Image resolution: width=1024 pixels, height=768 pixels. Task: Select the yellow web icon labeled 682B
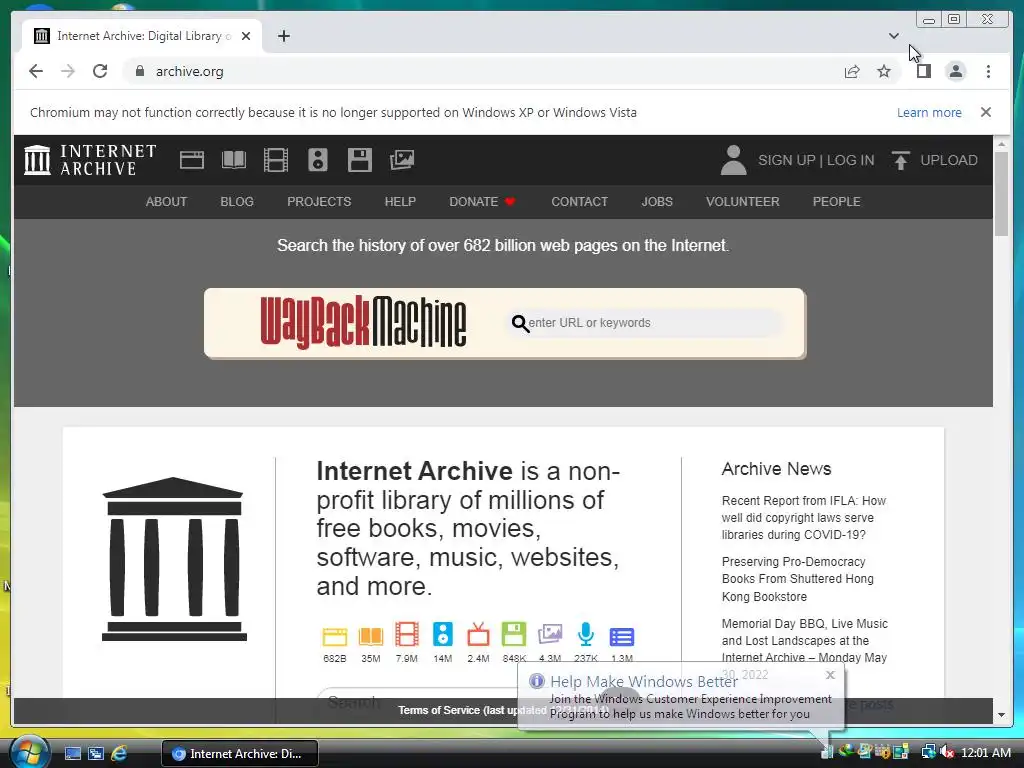pyautogui.click(x=334, y=635)
